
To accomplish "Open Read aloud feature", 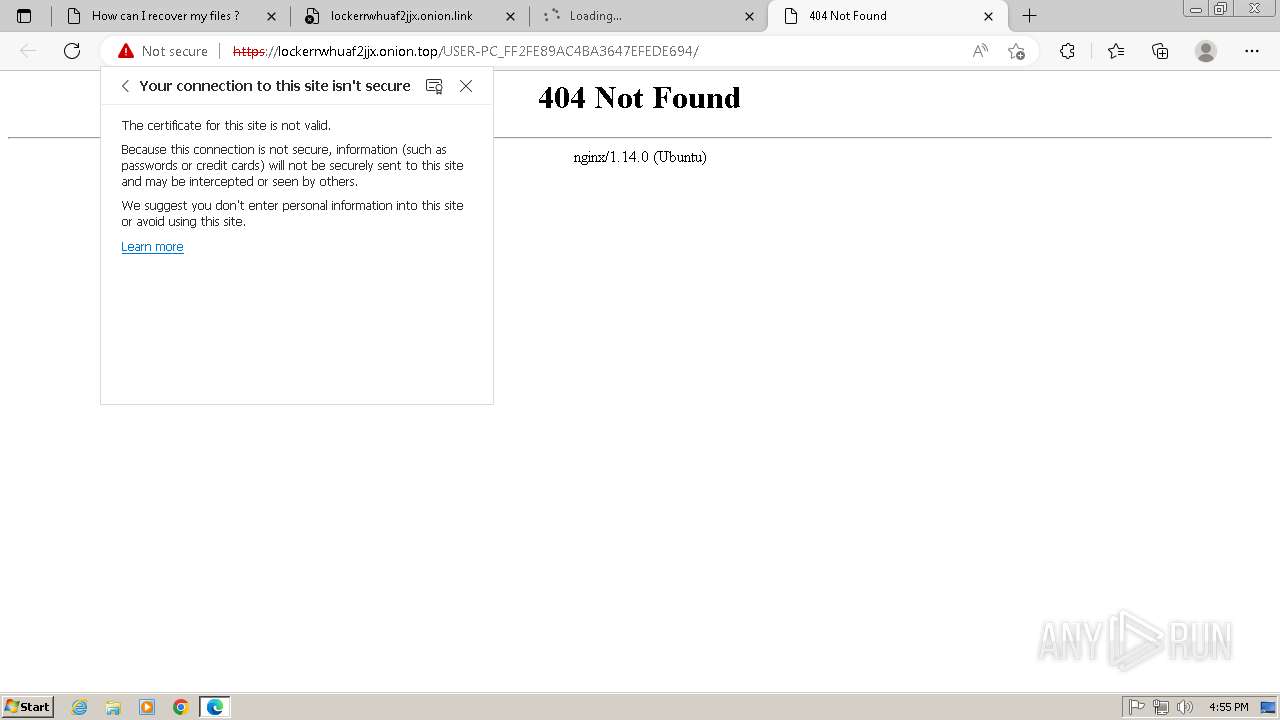I will click(980, 51).
